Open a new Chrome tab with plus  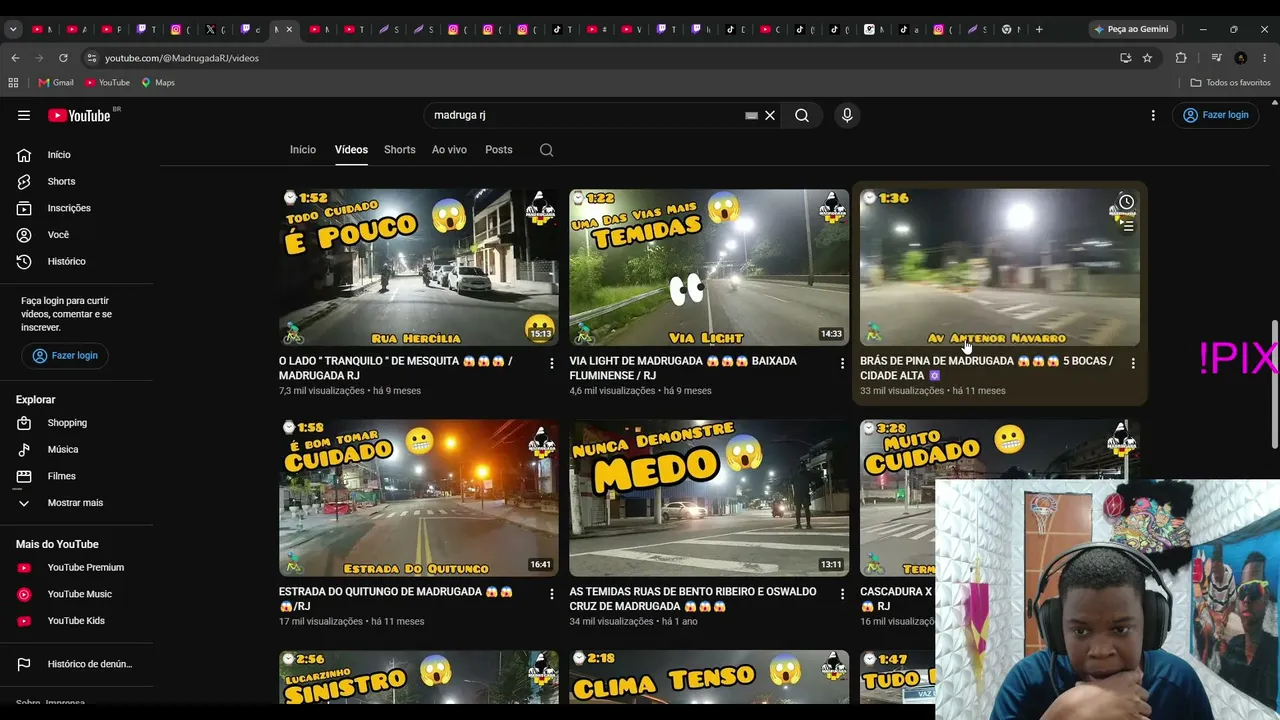(x=1039, y=30)
